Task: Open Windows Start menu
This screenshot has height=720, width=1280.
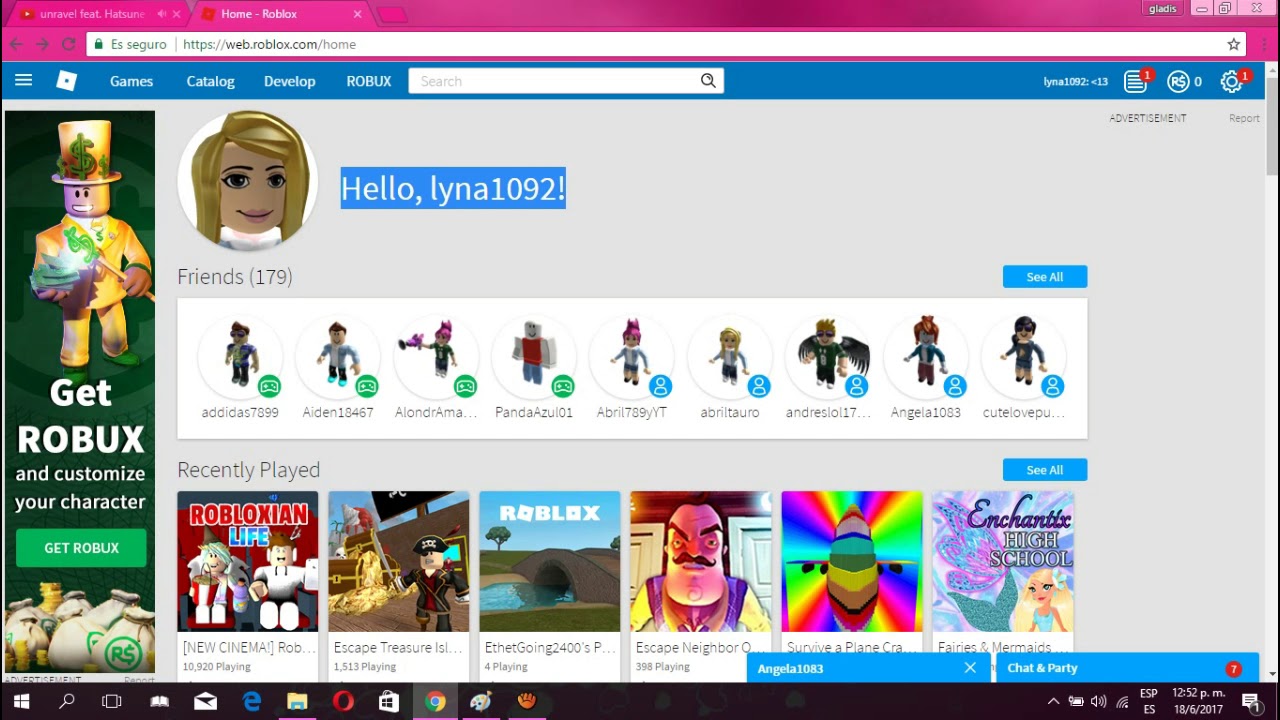Action: tap(20, 701)
